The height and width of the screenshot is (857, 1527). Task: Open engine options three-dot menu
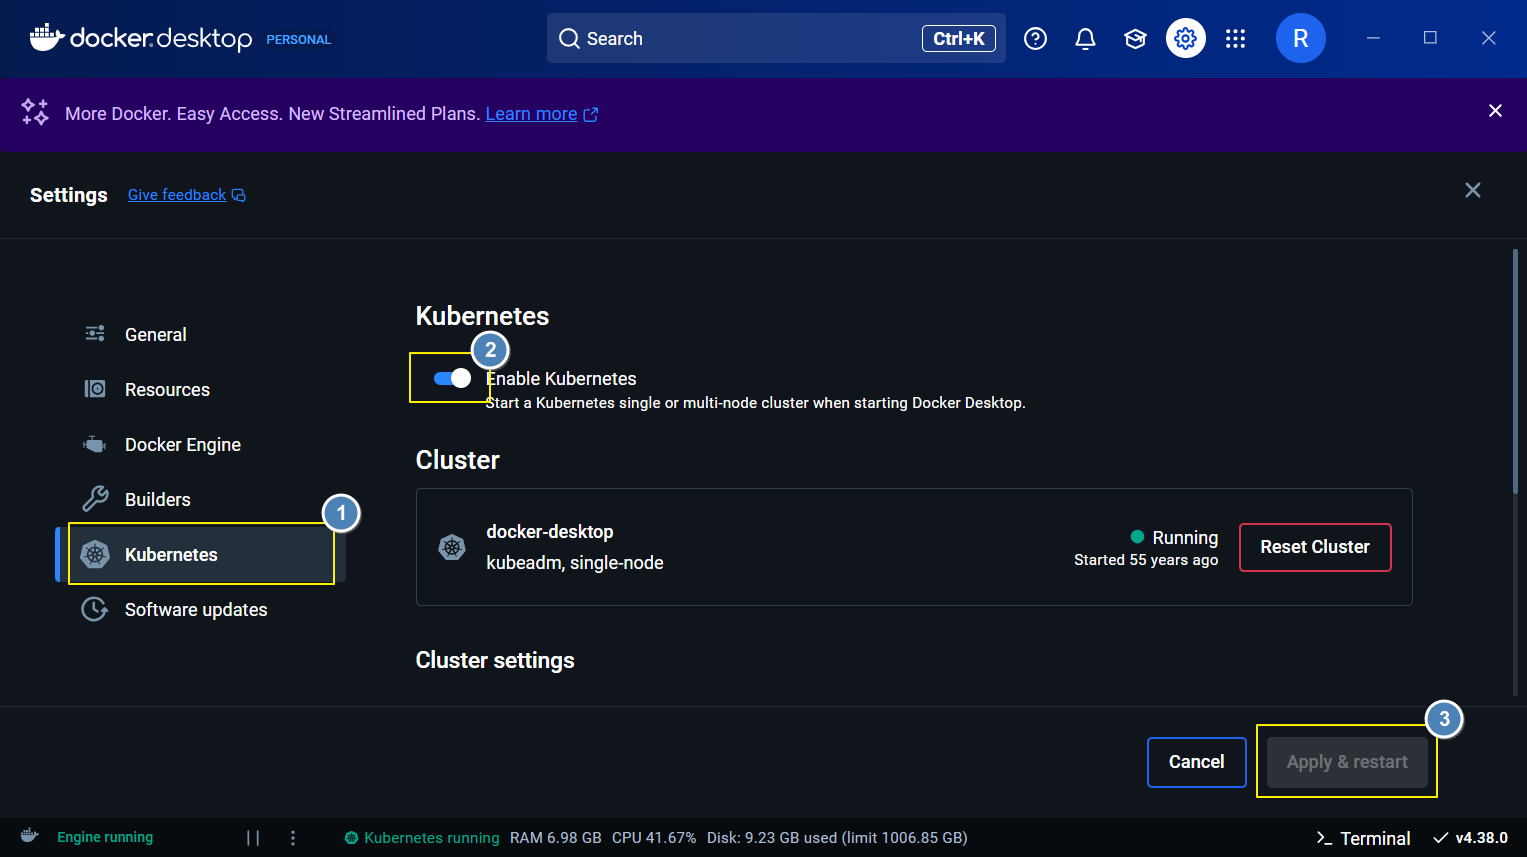coord(293,838)
